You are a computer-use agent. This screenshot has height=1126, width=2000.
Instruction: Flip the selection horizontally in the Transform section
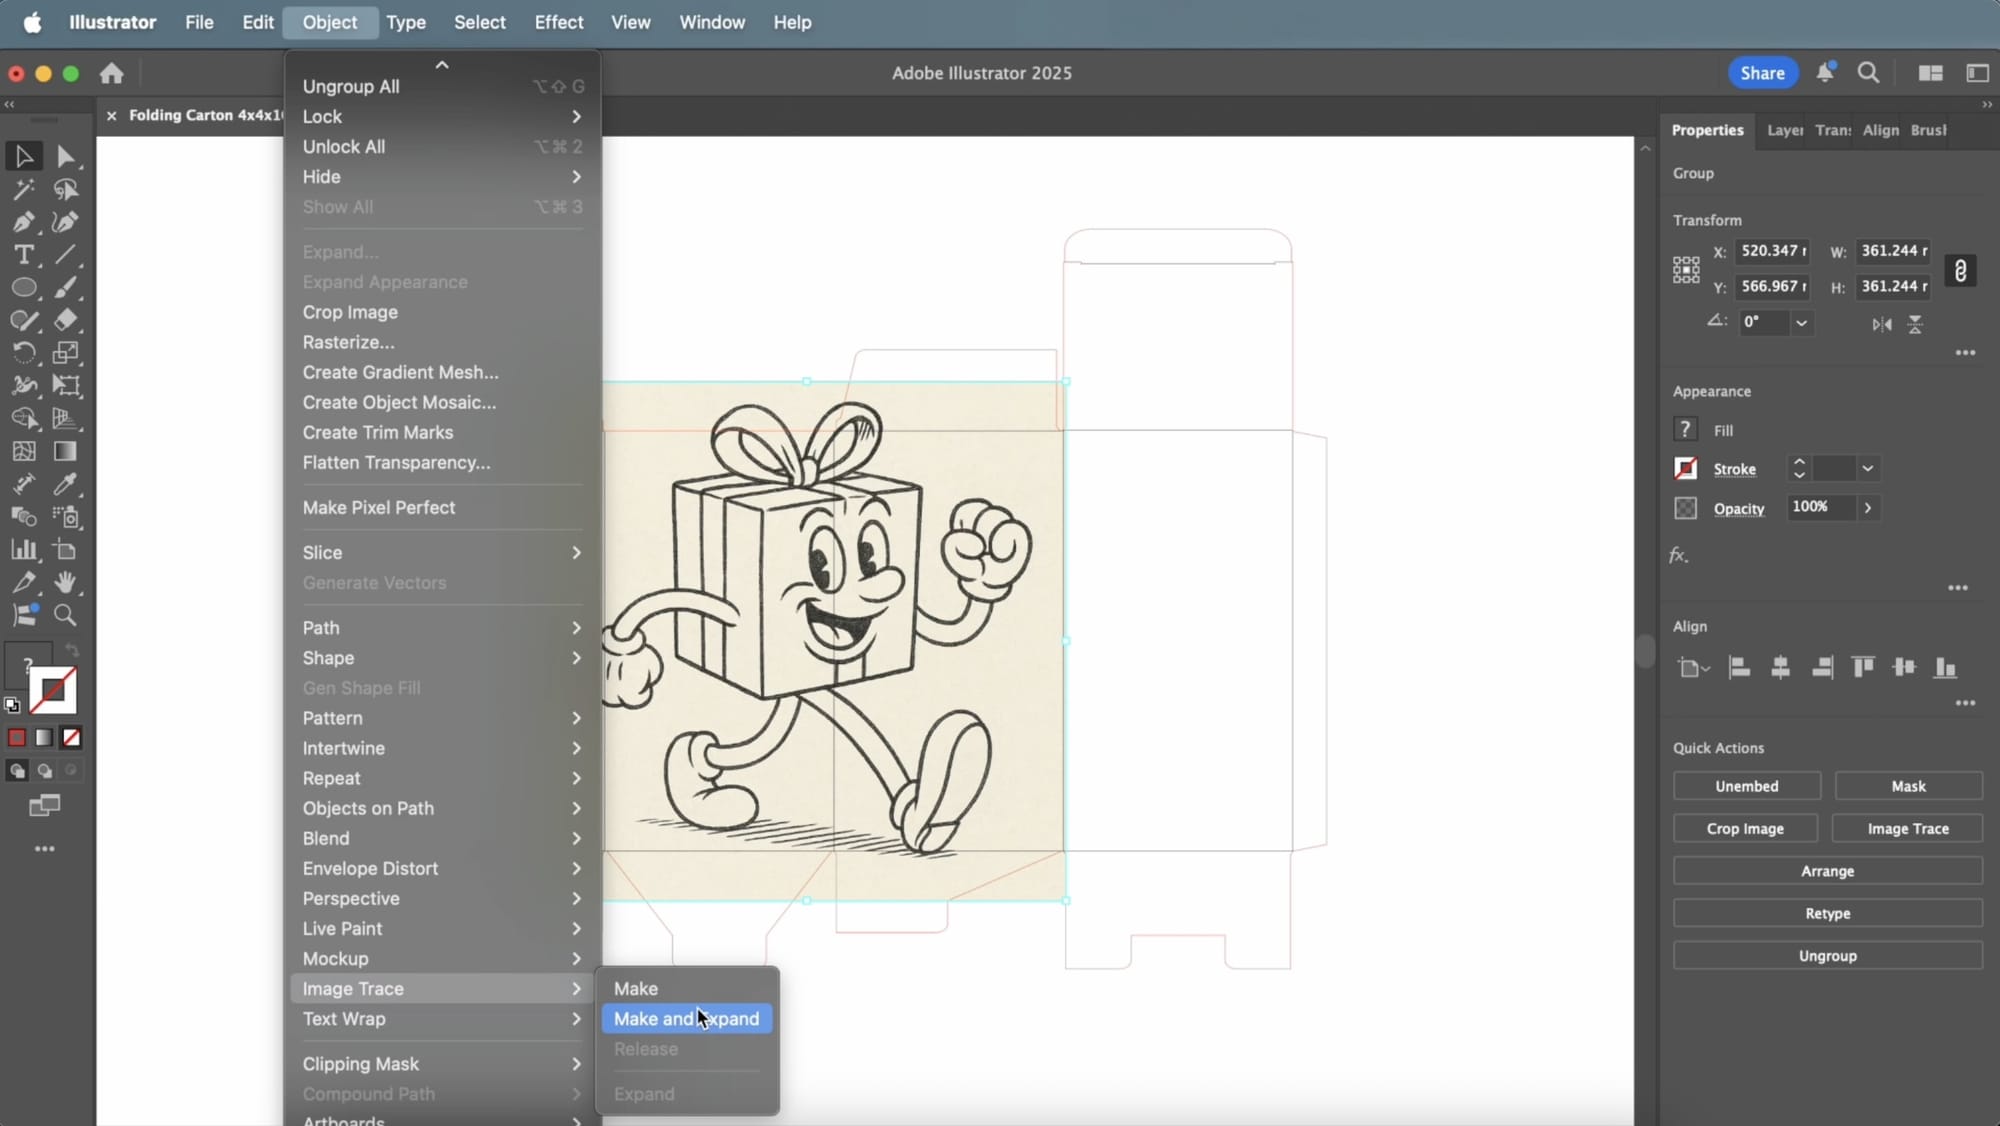1882,324
